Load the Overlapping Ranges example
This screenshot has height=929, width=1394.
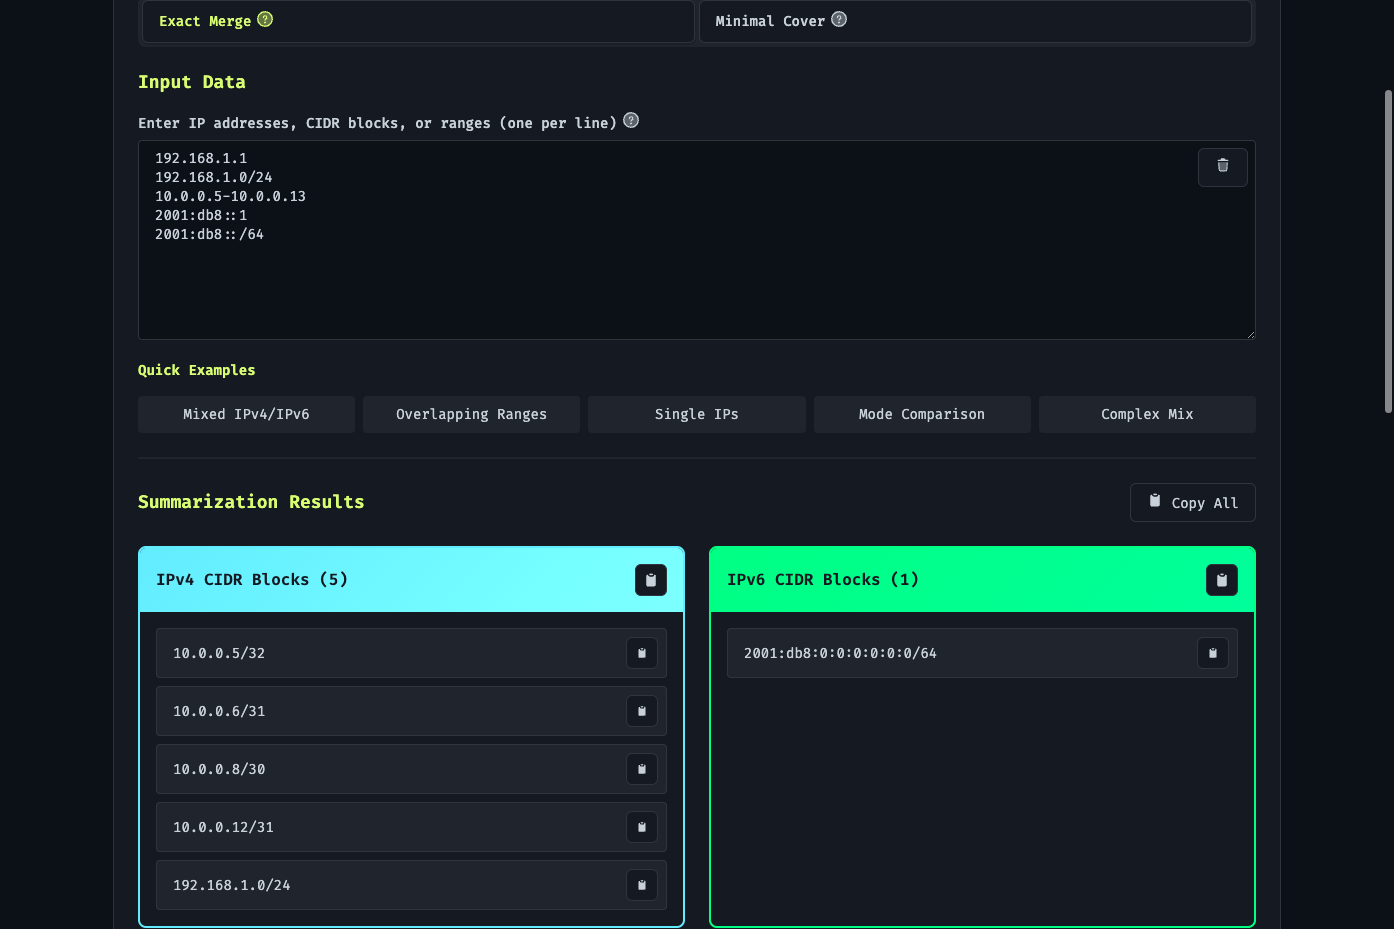(x=471, y=414)
